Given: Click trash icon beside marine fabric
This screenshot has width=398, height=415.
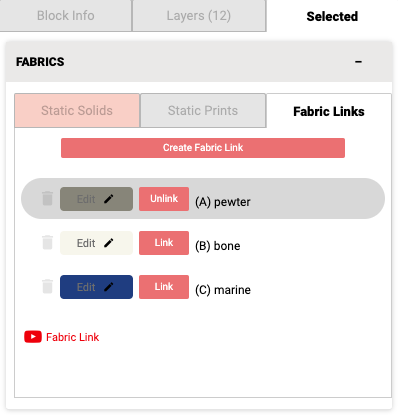Looking at the screenshot, I should point(47,287).
